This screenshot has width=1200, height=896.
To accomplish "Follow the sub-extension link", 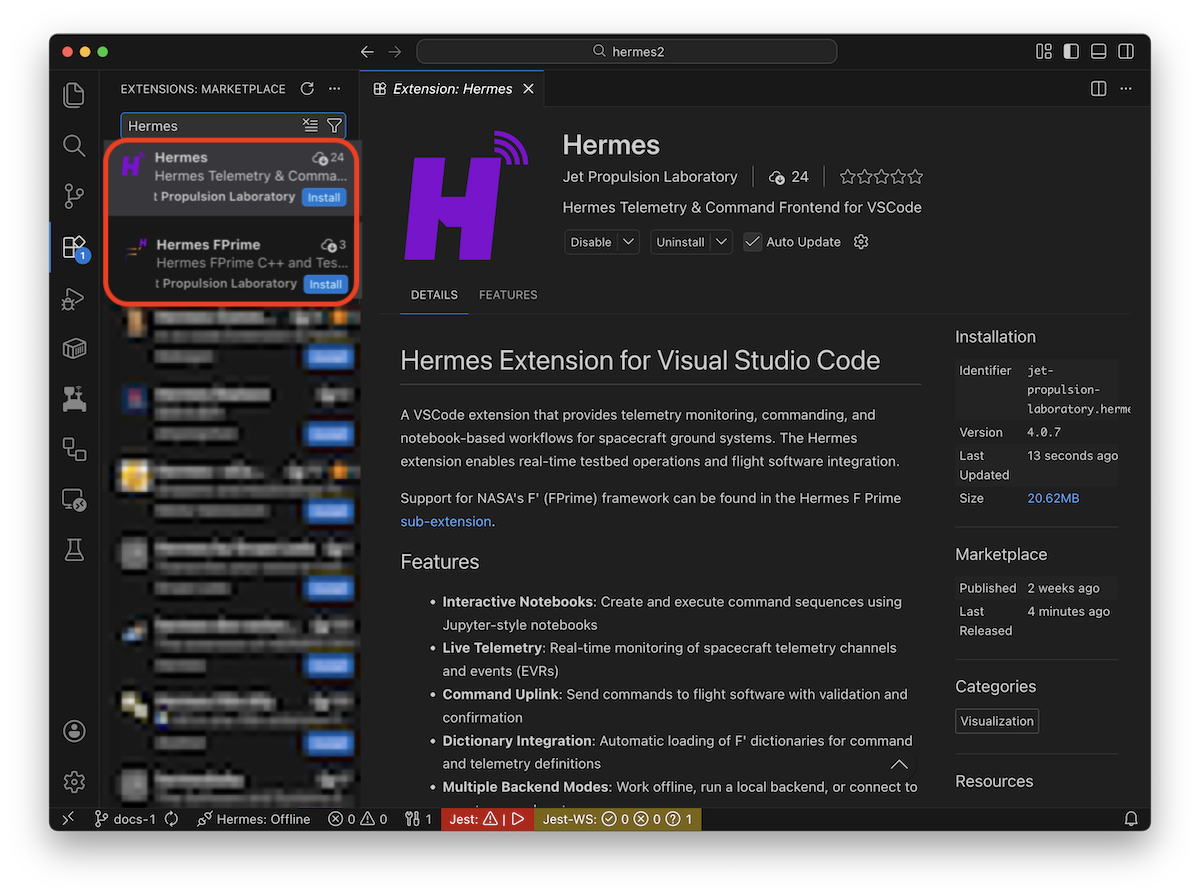I will click(x=446, y=521).
